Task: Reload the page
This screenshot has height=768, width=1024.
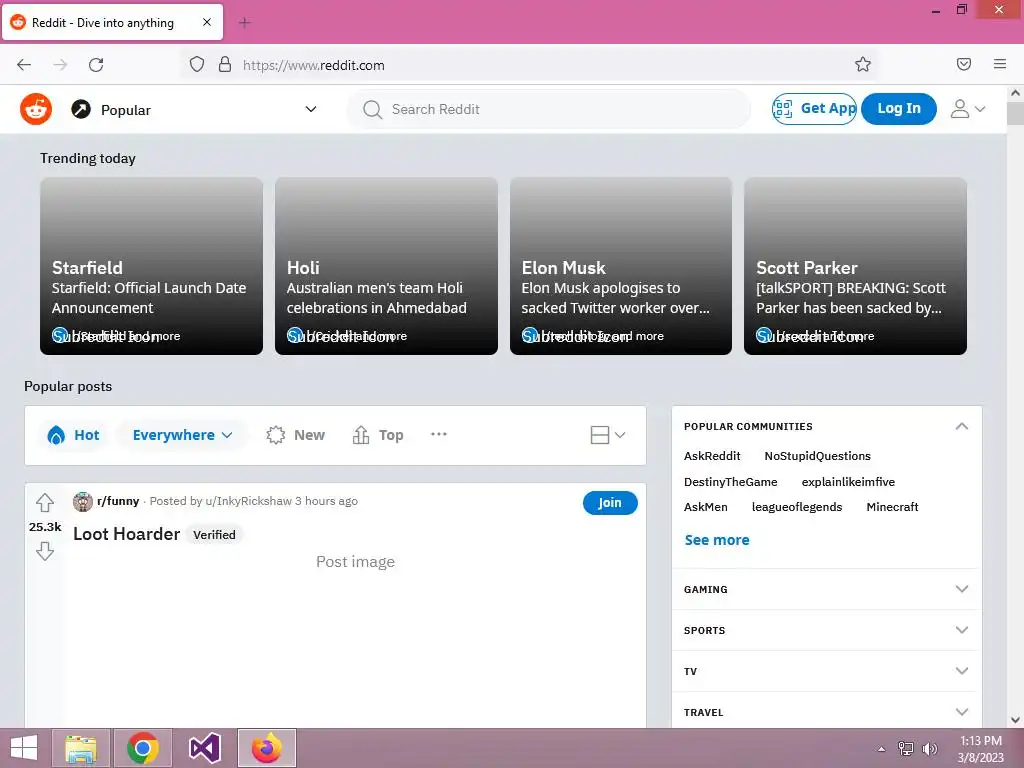Action: click(x=96, y=65)
